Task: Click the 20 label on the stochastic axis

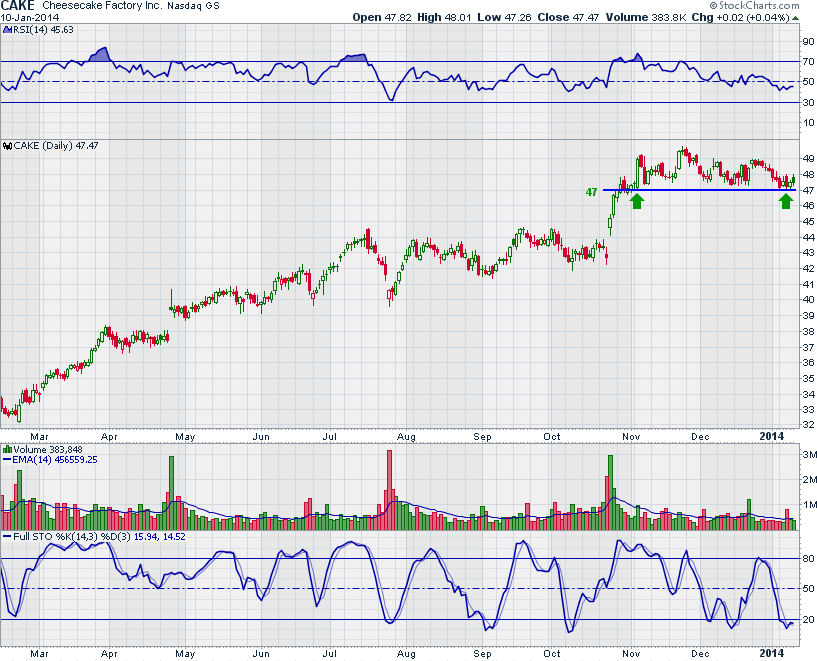Action: [808, 620]
